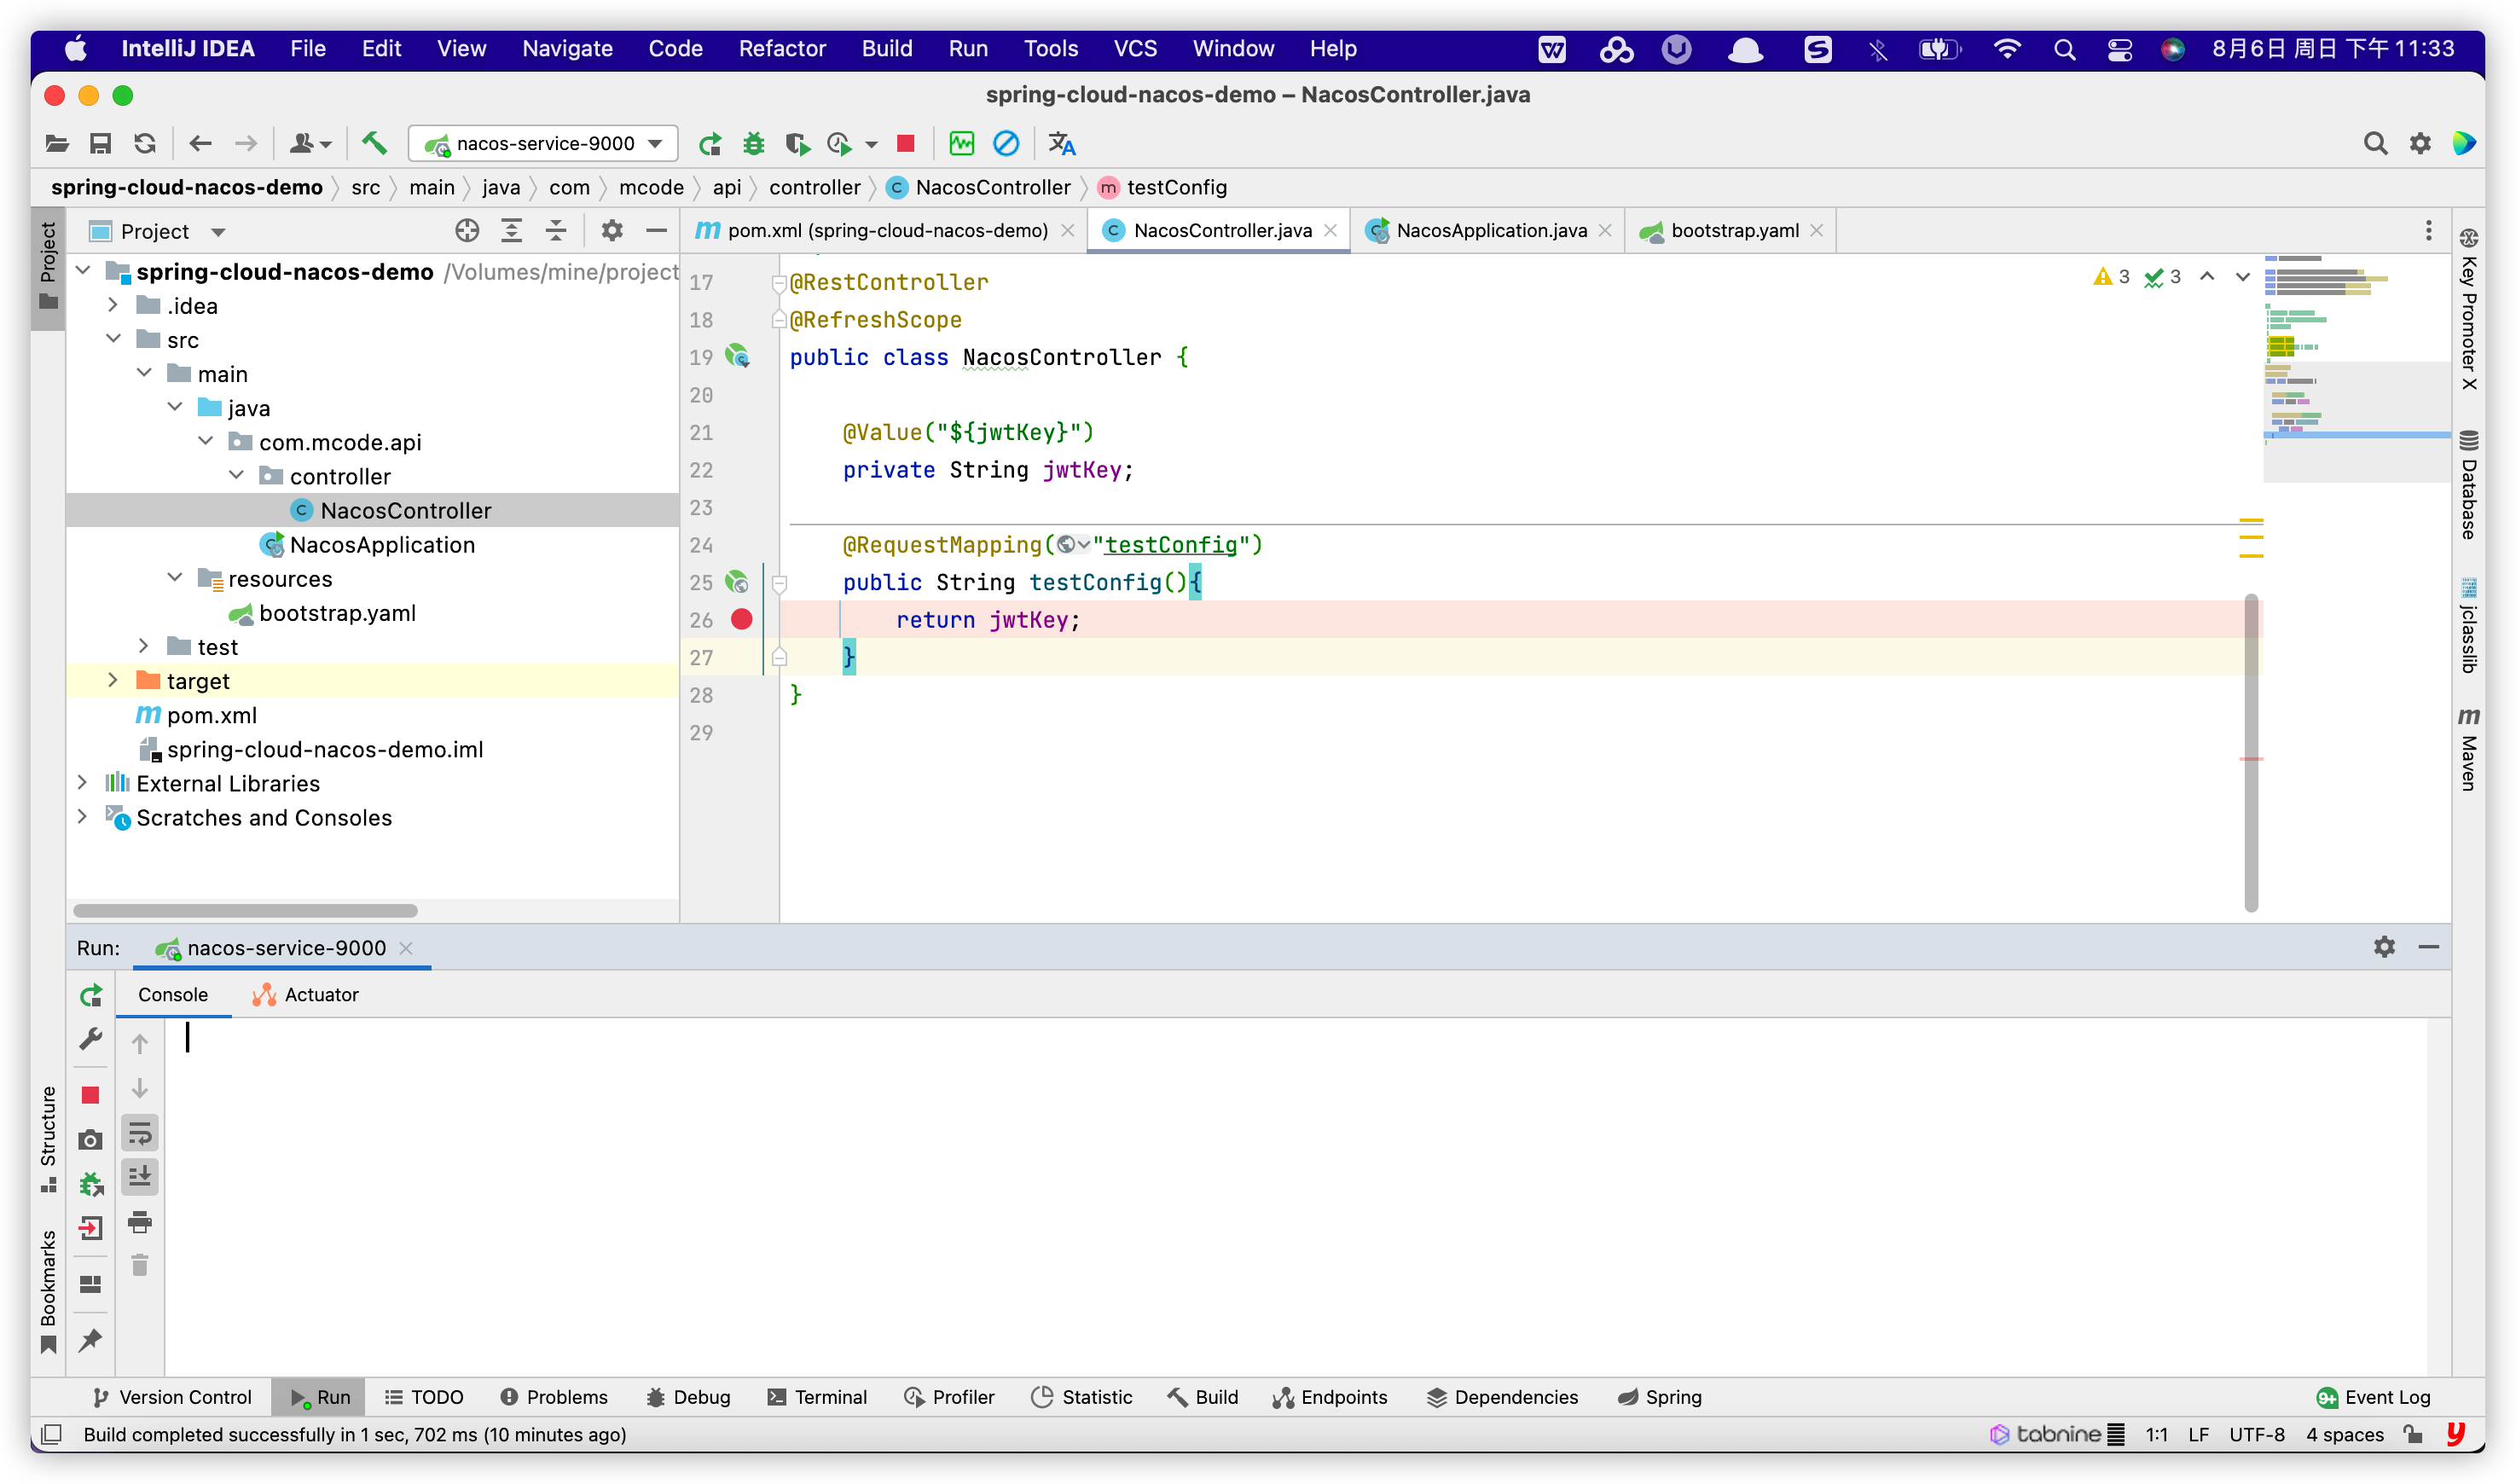Start debugging with the green bug icon
This screenshot has height=1484, width=2516.
pyautogui.click(x=754, y=144)
